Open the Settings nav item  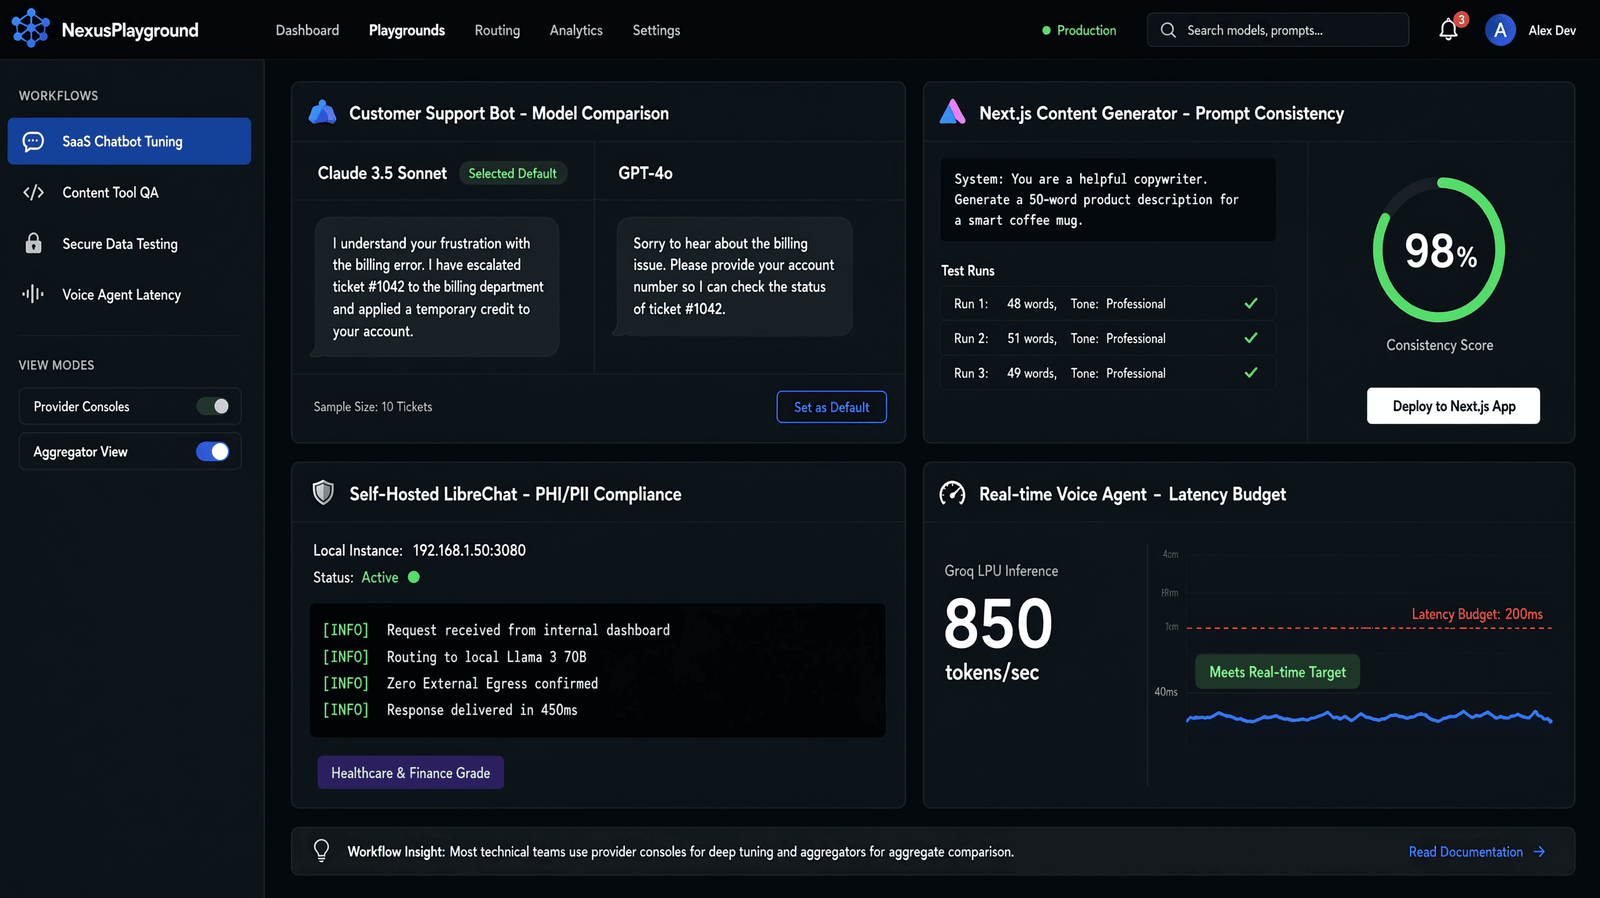coord(656,30)
